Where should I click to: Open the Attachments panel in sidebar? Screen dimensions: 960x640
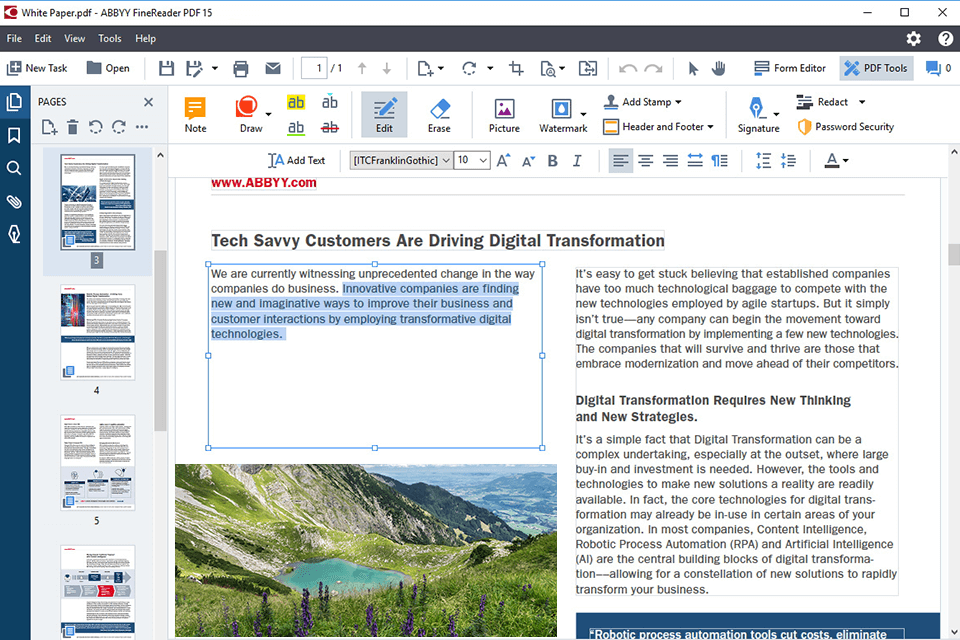click(14, 201)
